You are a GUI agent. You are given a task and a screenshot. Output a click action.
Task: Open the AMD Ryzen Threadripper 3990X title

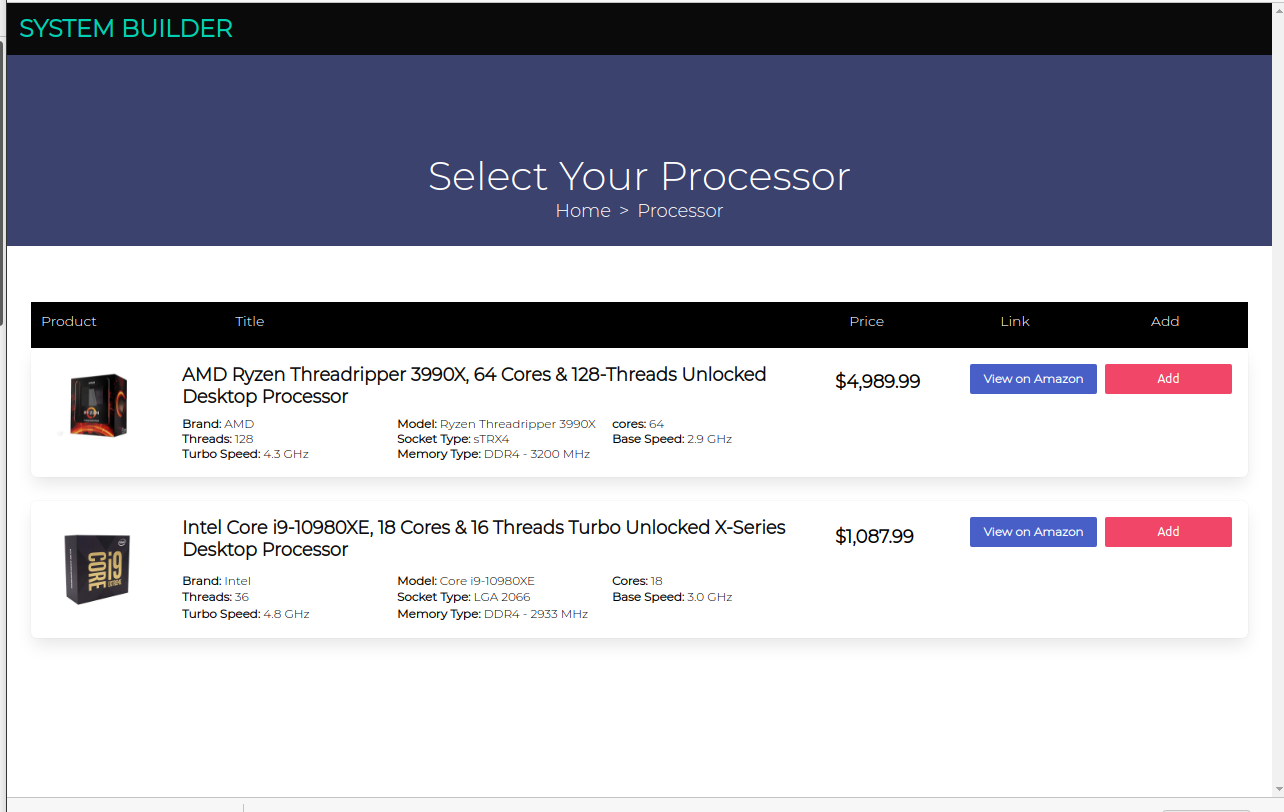474,385
